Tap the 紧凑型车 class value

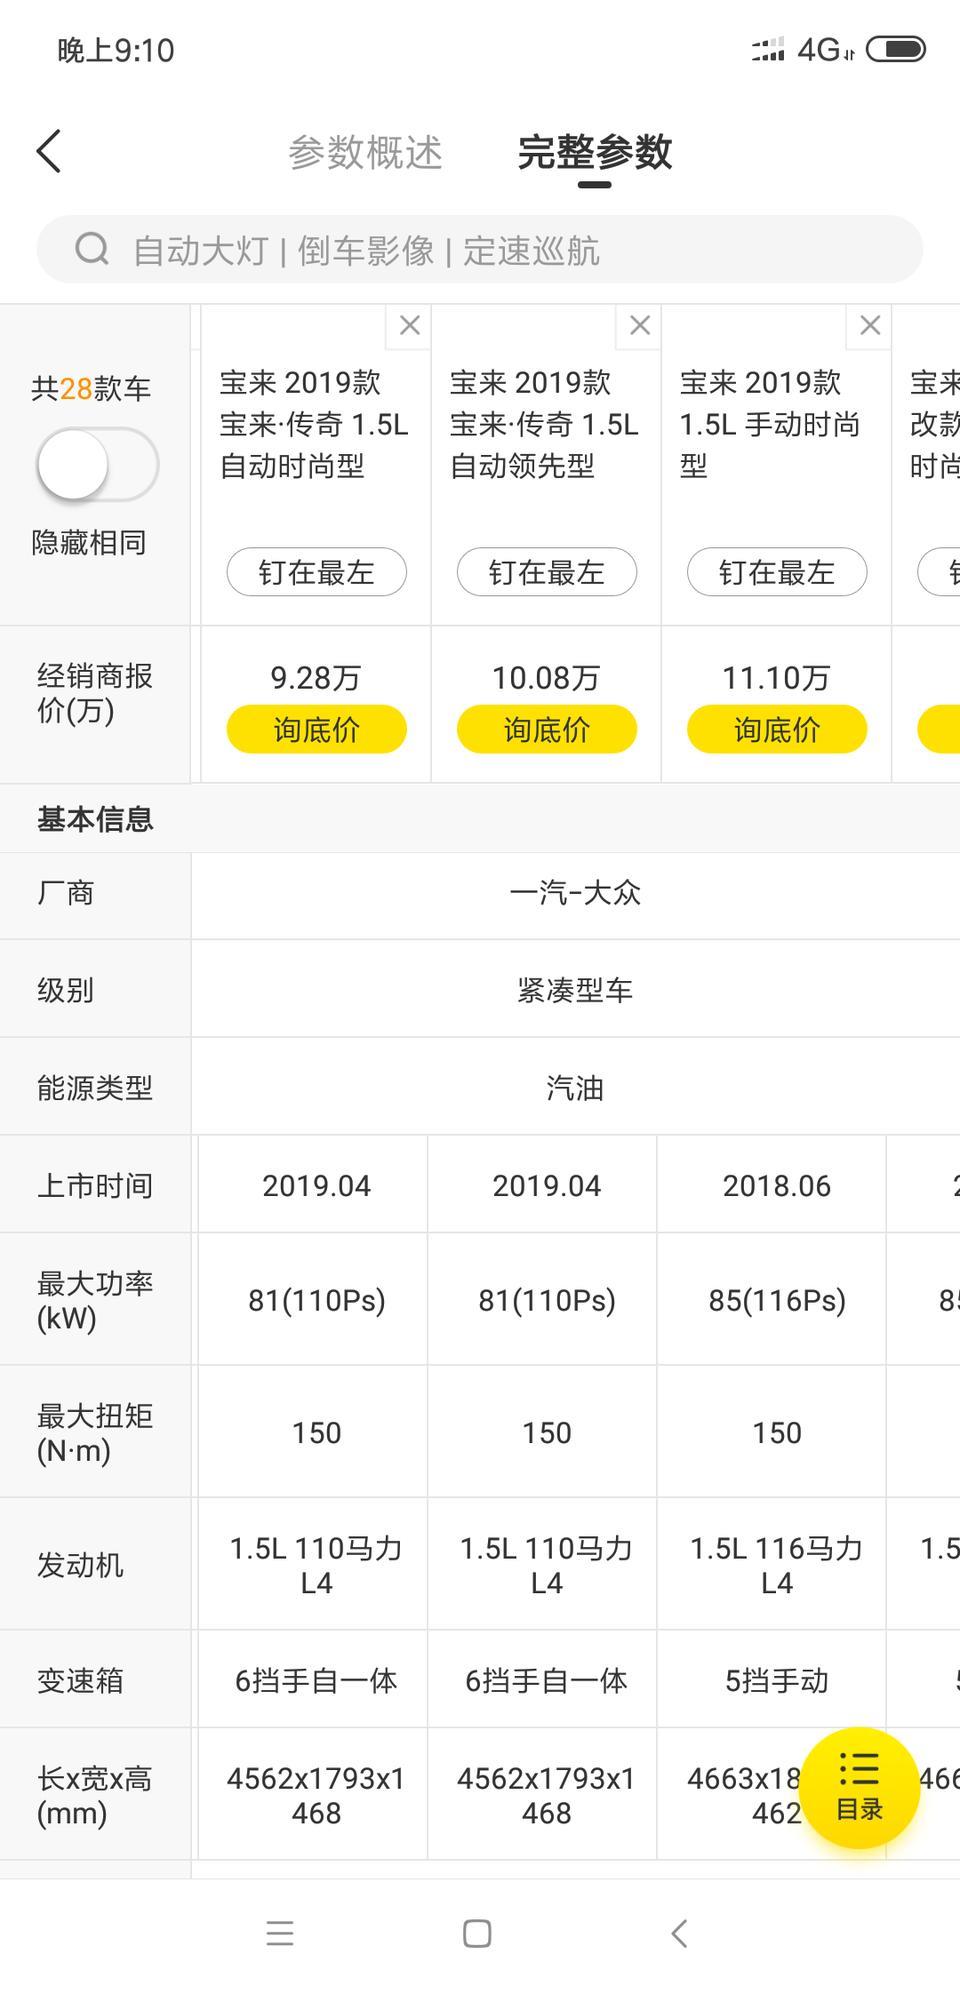(575, 990)
